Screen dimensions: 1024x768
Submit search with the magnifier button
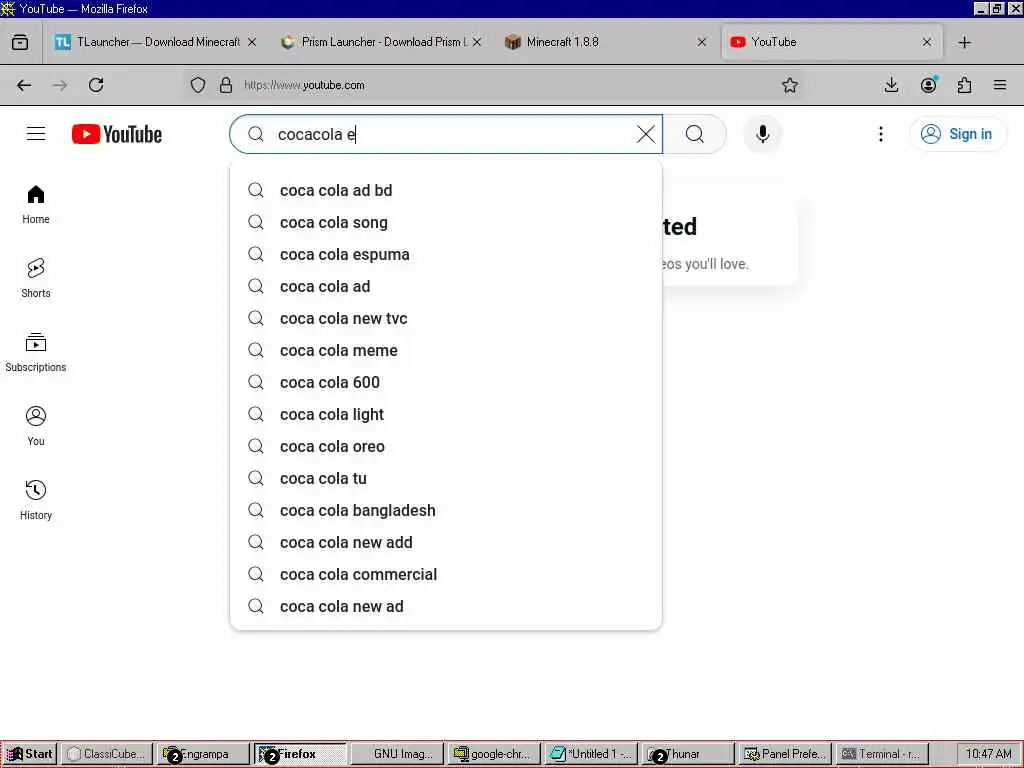[x=695, y=134]
